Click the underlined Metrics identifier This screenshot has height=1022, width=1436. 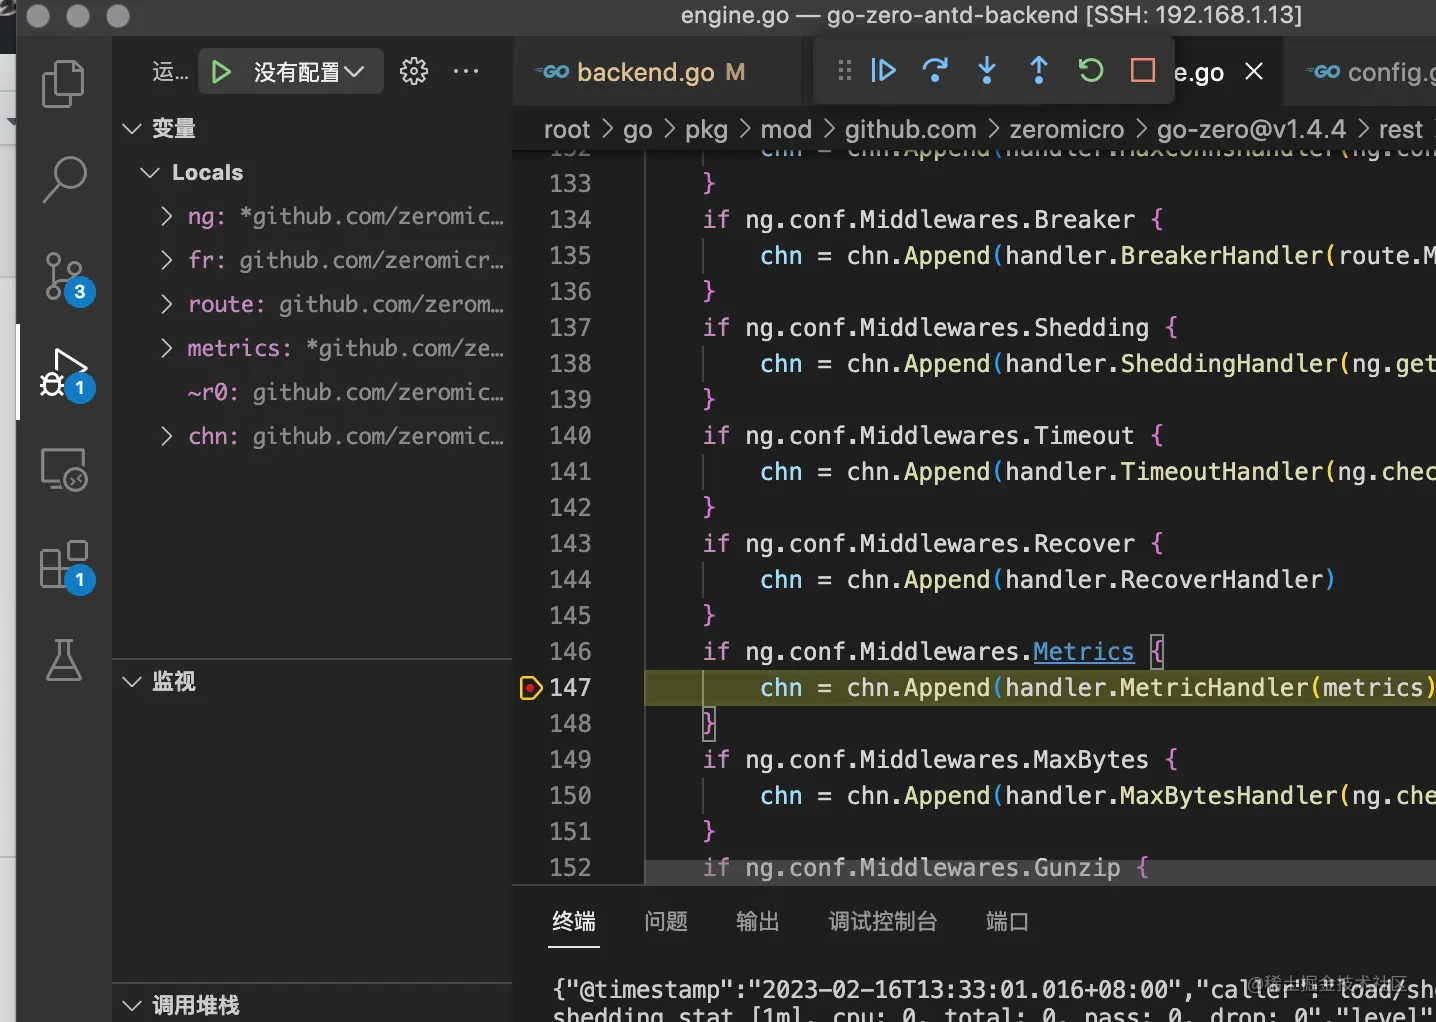coord(1084,652)
